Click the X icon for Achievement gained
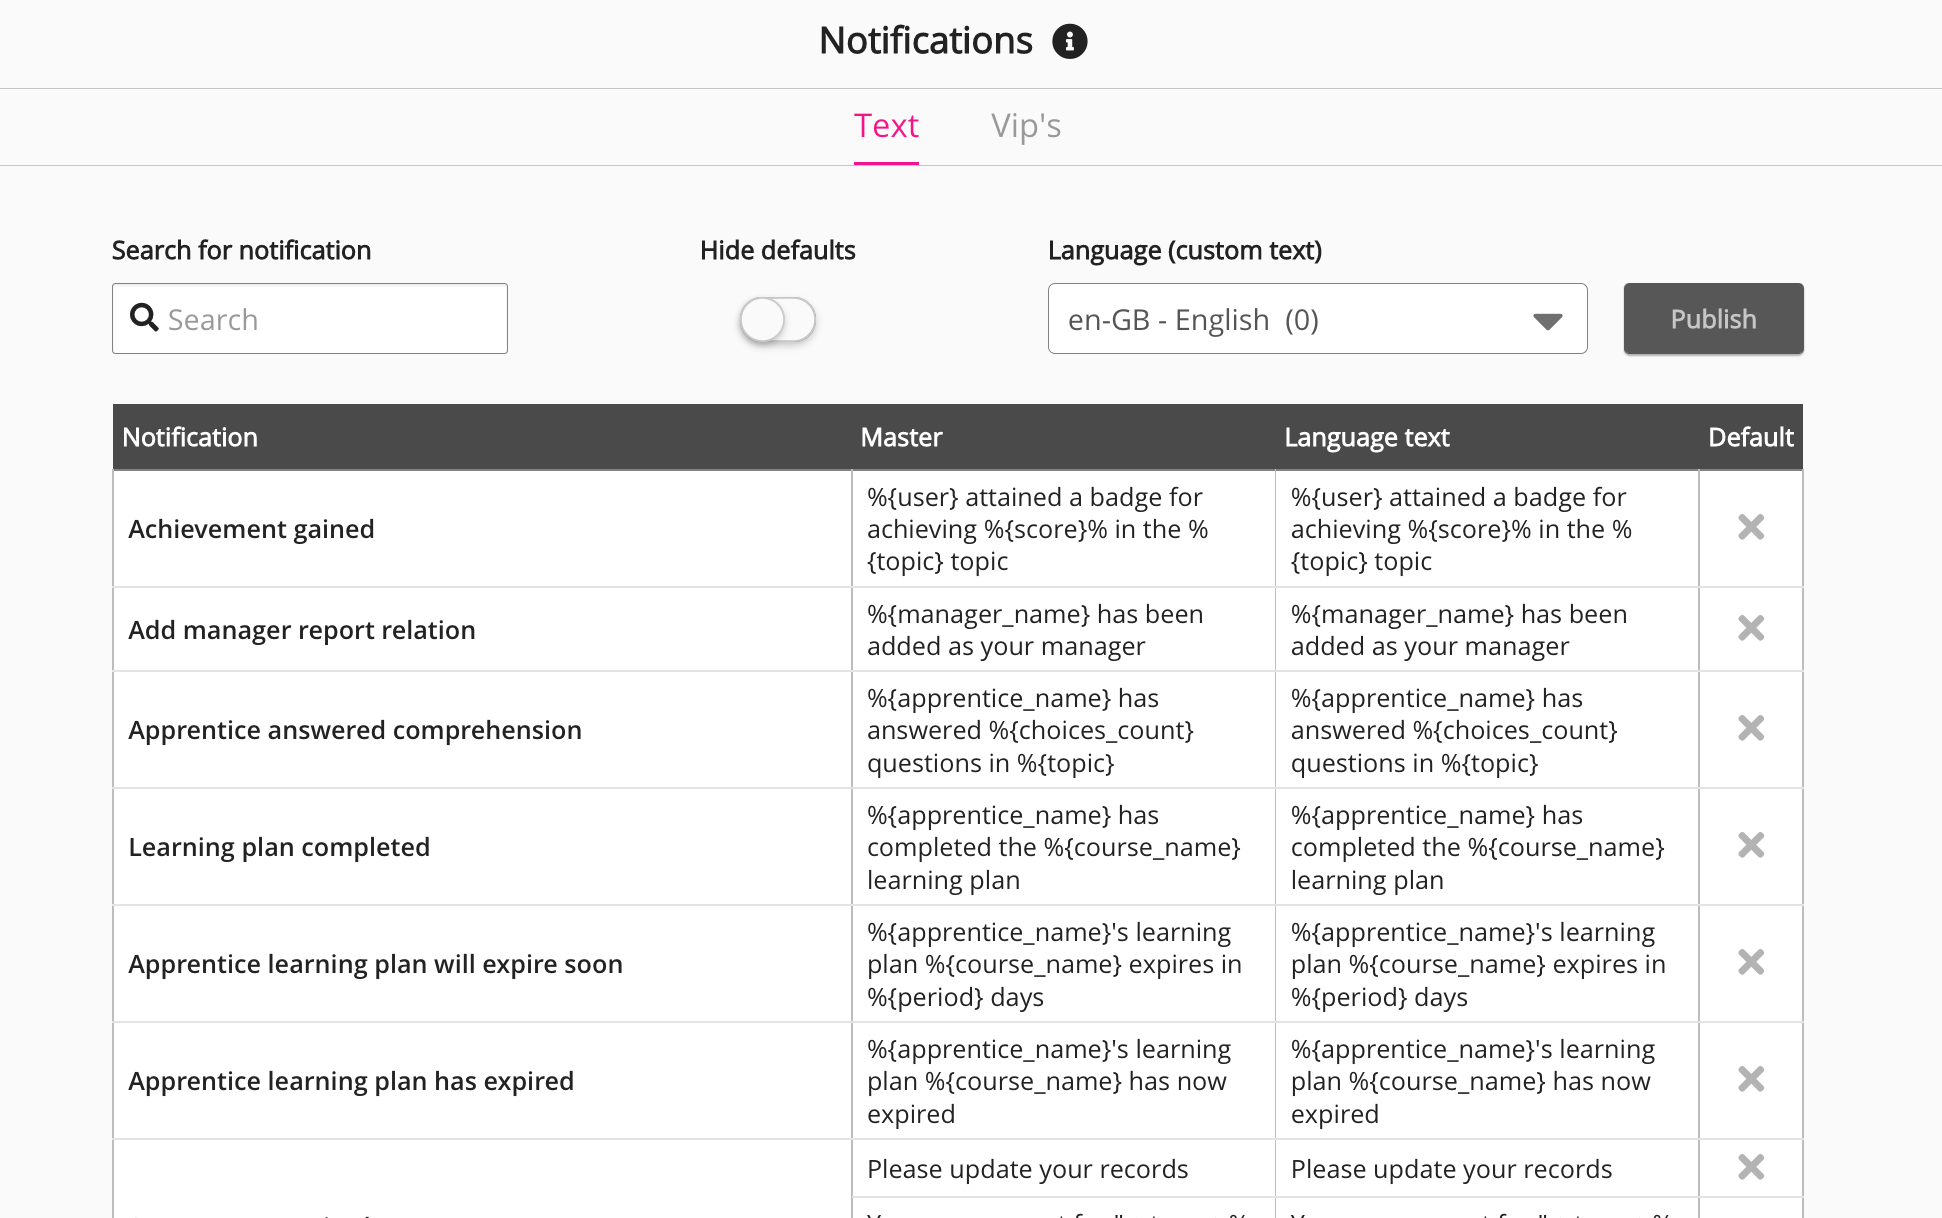This screenshot has height=1218, width=1942. point(1750,527)
